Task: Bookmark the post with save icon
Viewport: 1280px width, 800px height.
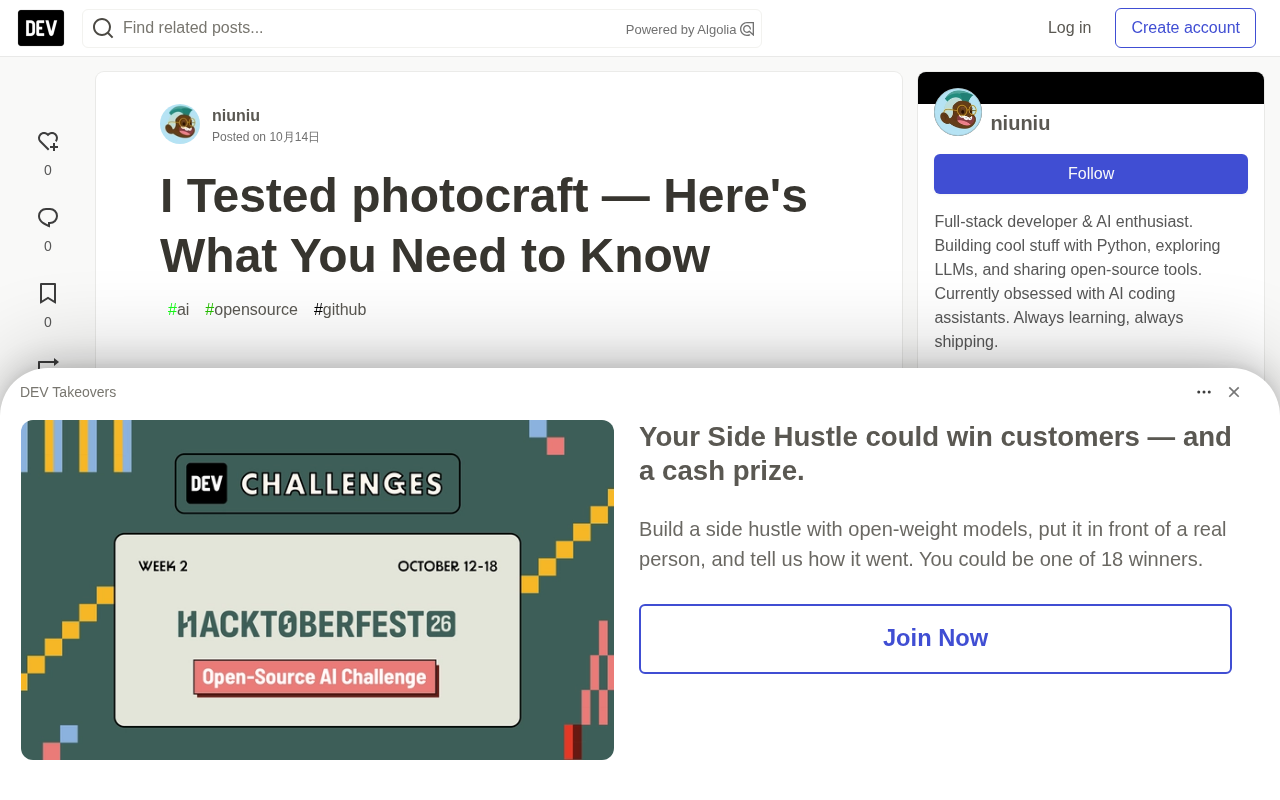Action: (48, 293)
